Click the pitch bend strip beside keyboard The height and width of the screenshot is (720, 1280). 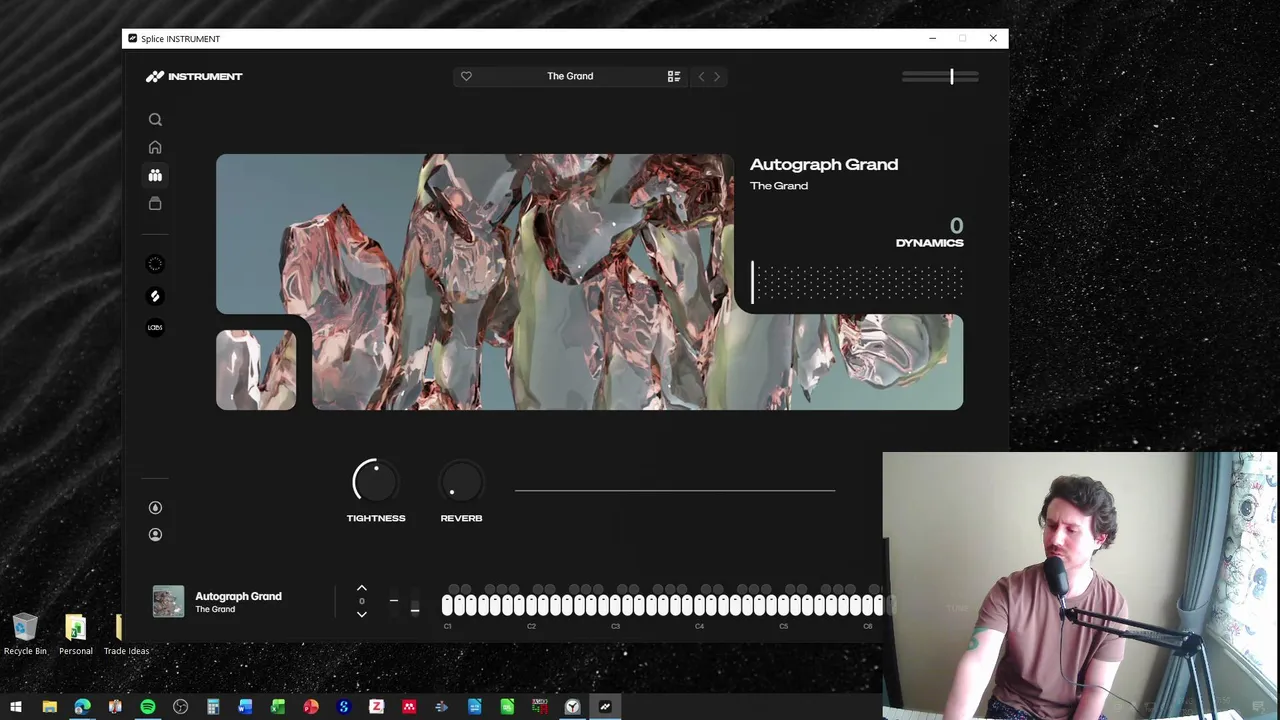(x=394, y=602)
